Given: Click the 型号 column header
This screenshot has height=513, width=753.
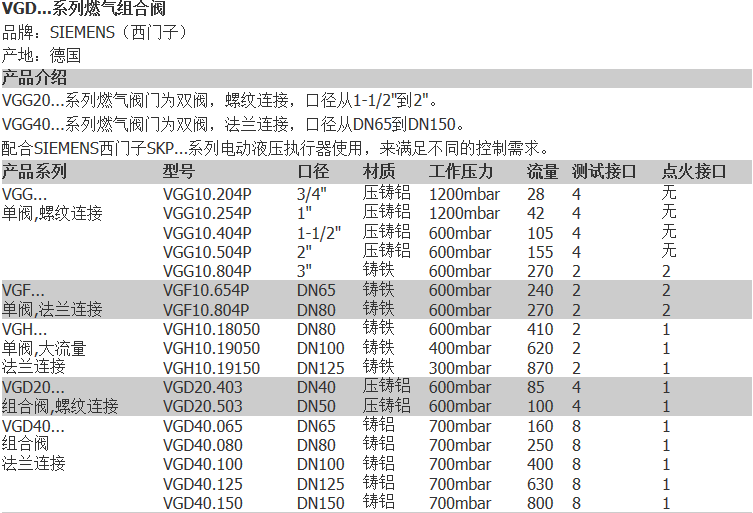Looking at the screenshot, I should [x=179, y=171].
